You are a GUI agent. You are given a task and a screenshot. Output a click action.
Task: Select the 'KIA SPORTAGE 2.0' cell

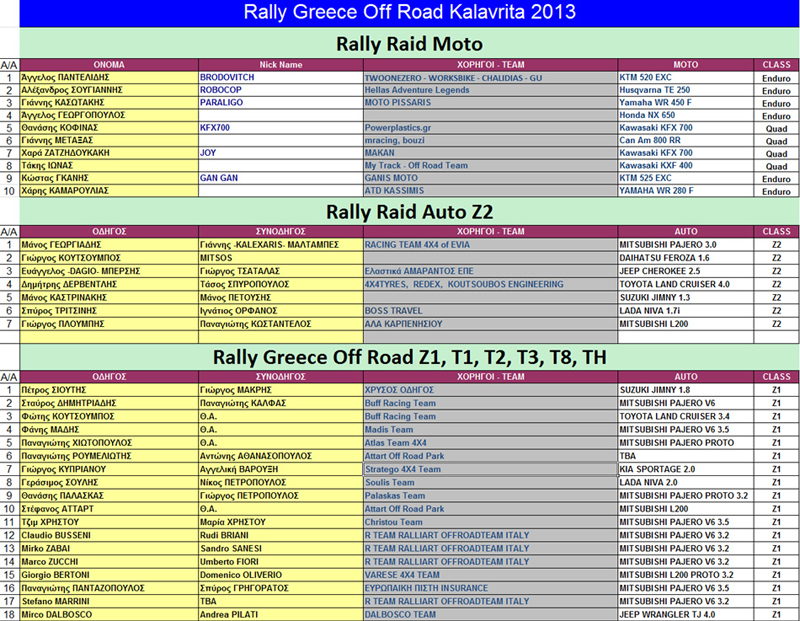[686, 469]
